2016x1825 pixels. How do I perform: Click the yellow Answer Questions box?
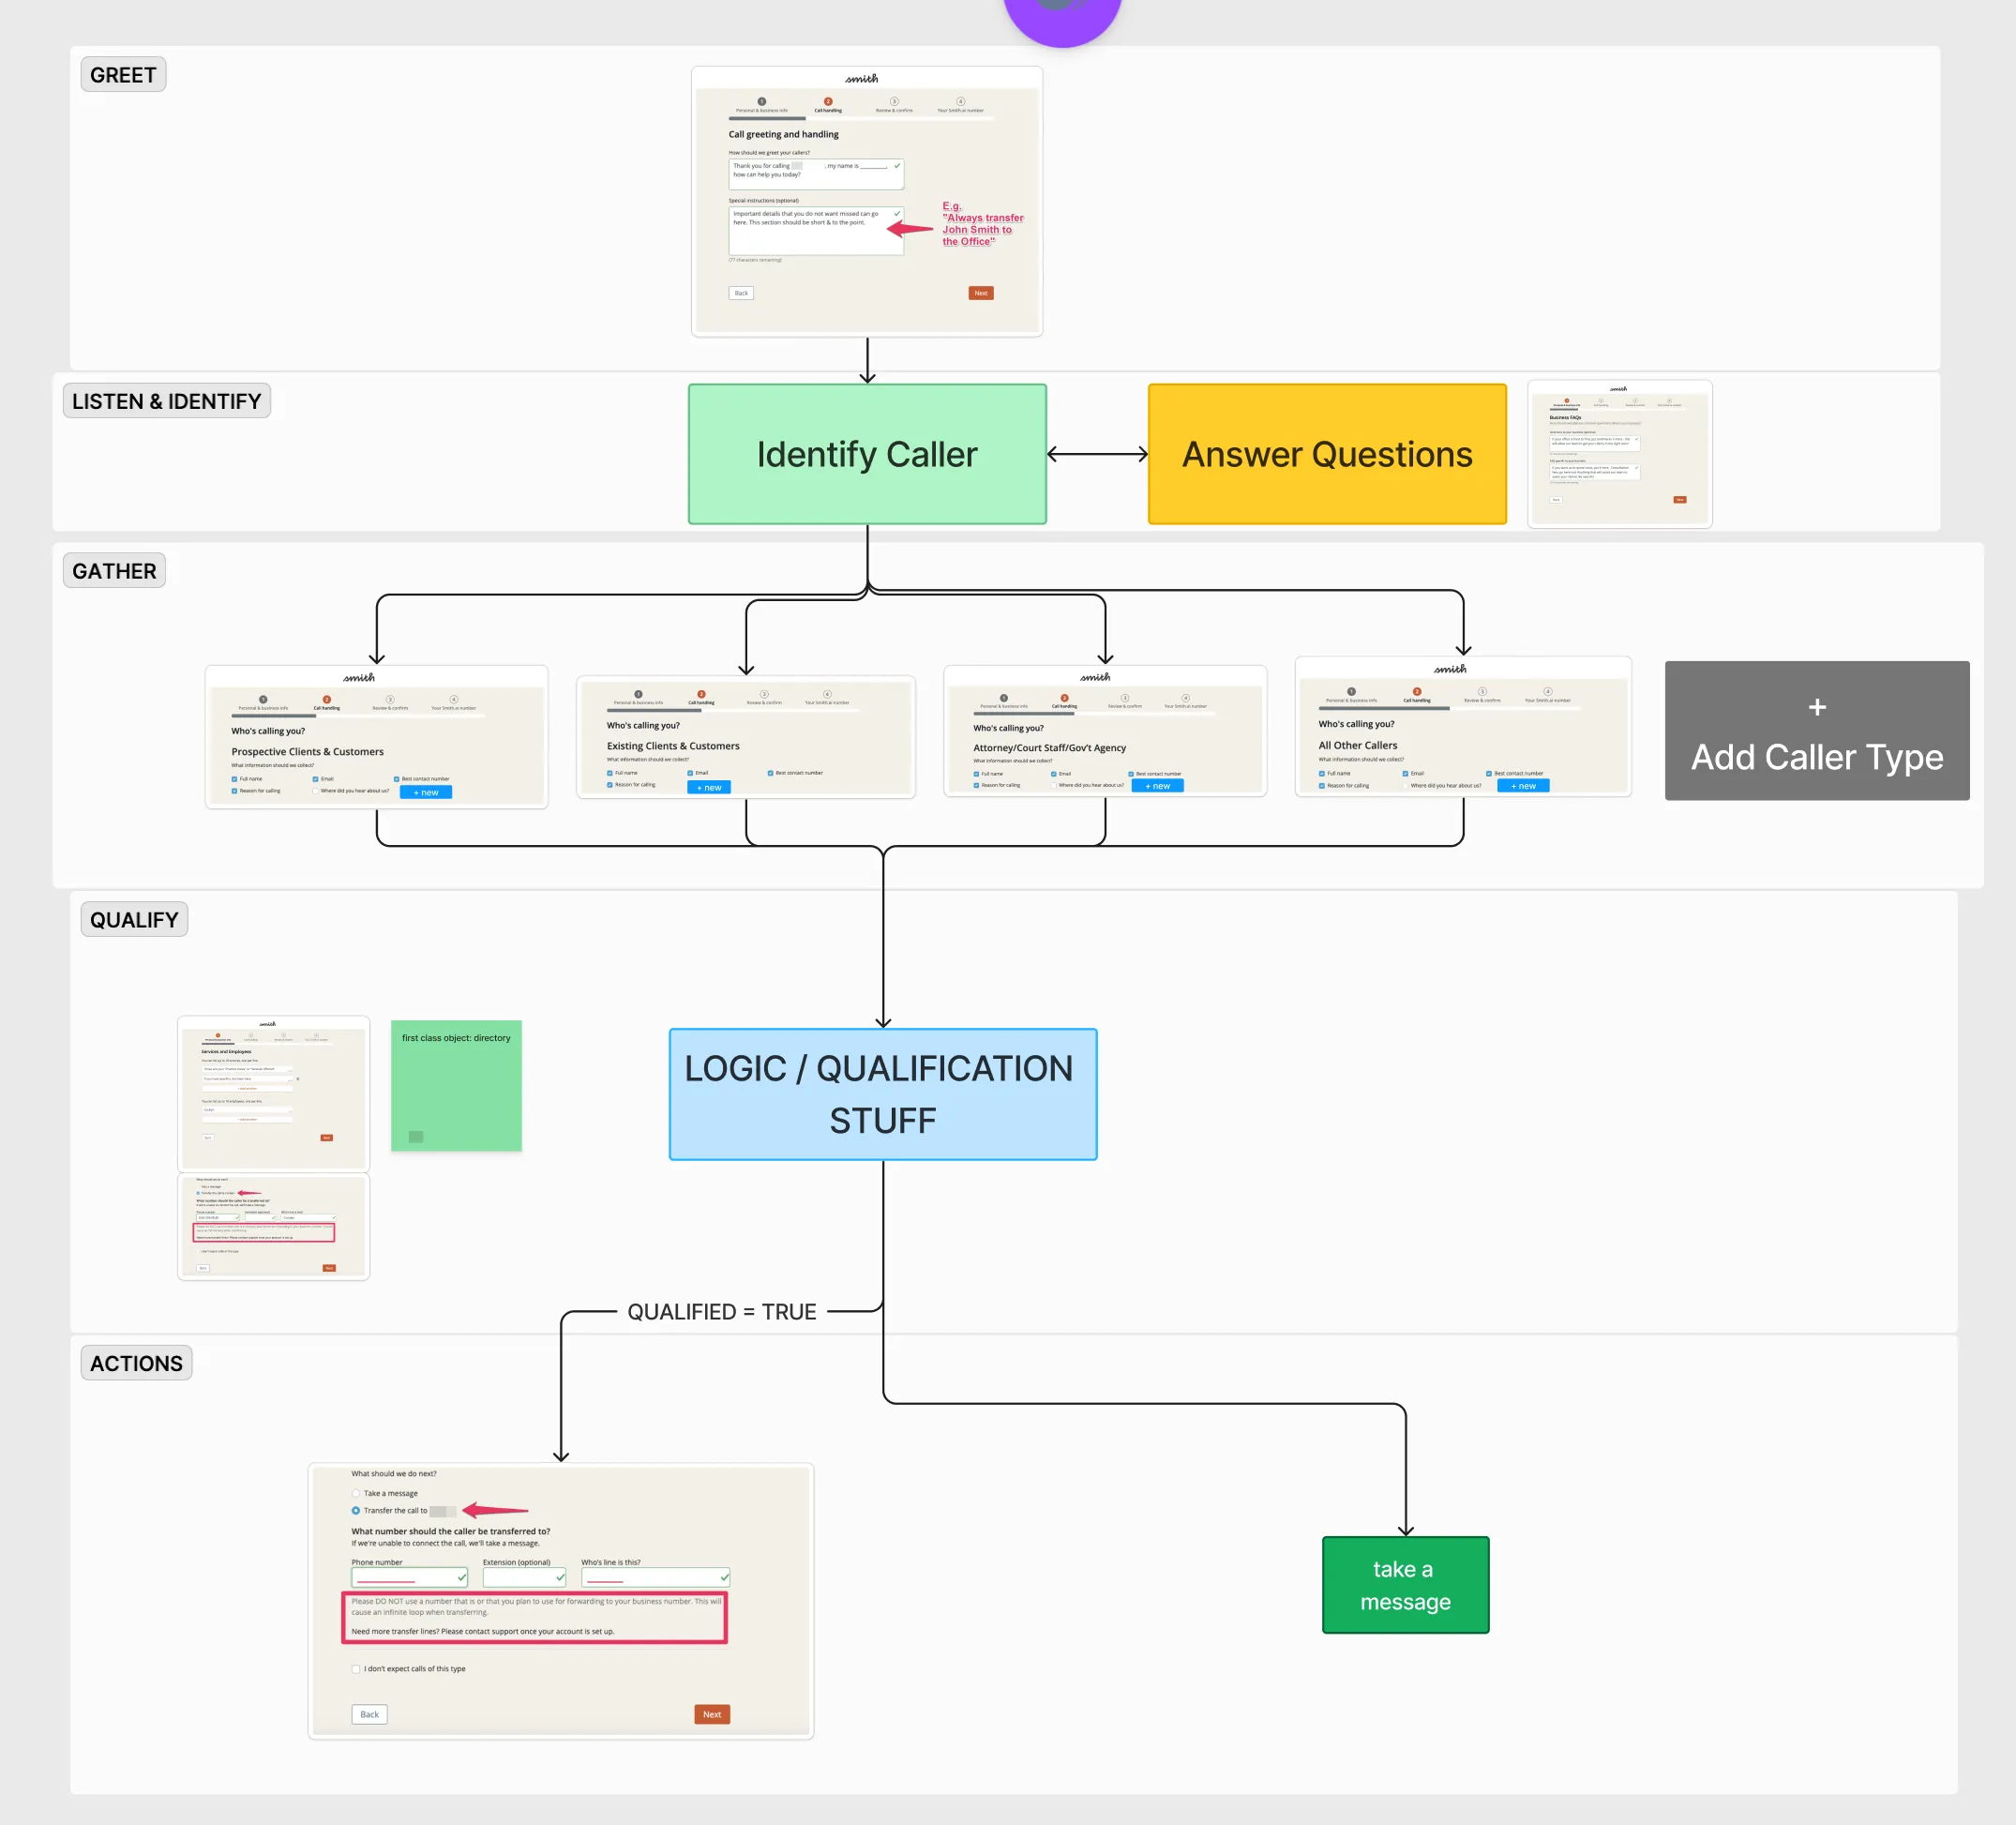[x=1327, y=454]
